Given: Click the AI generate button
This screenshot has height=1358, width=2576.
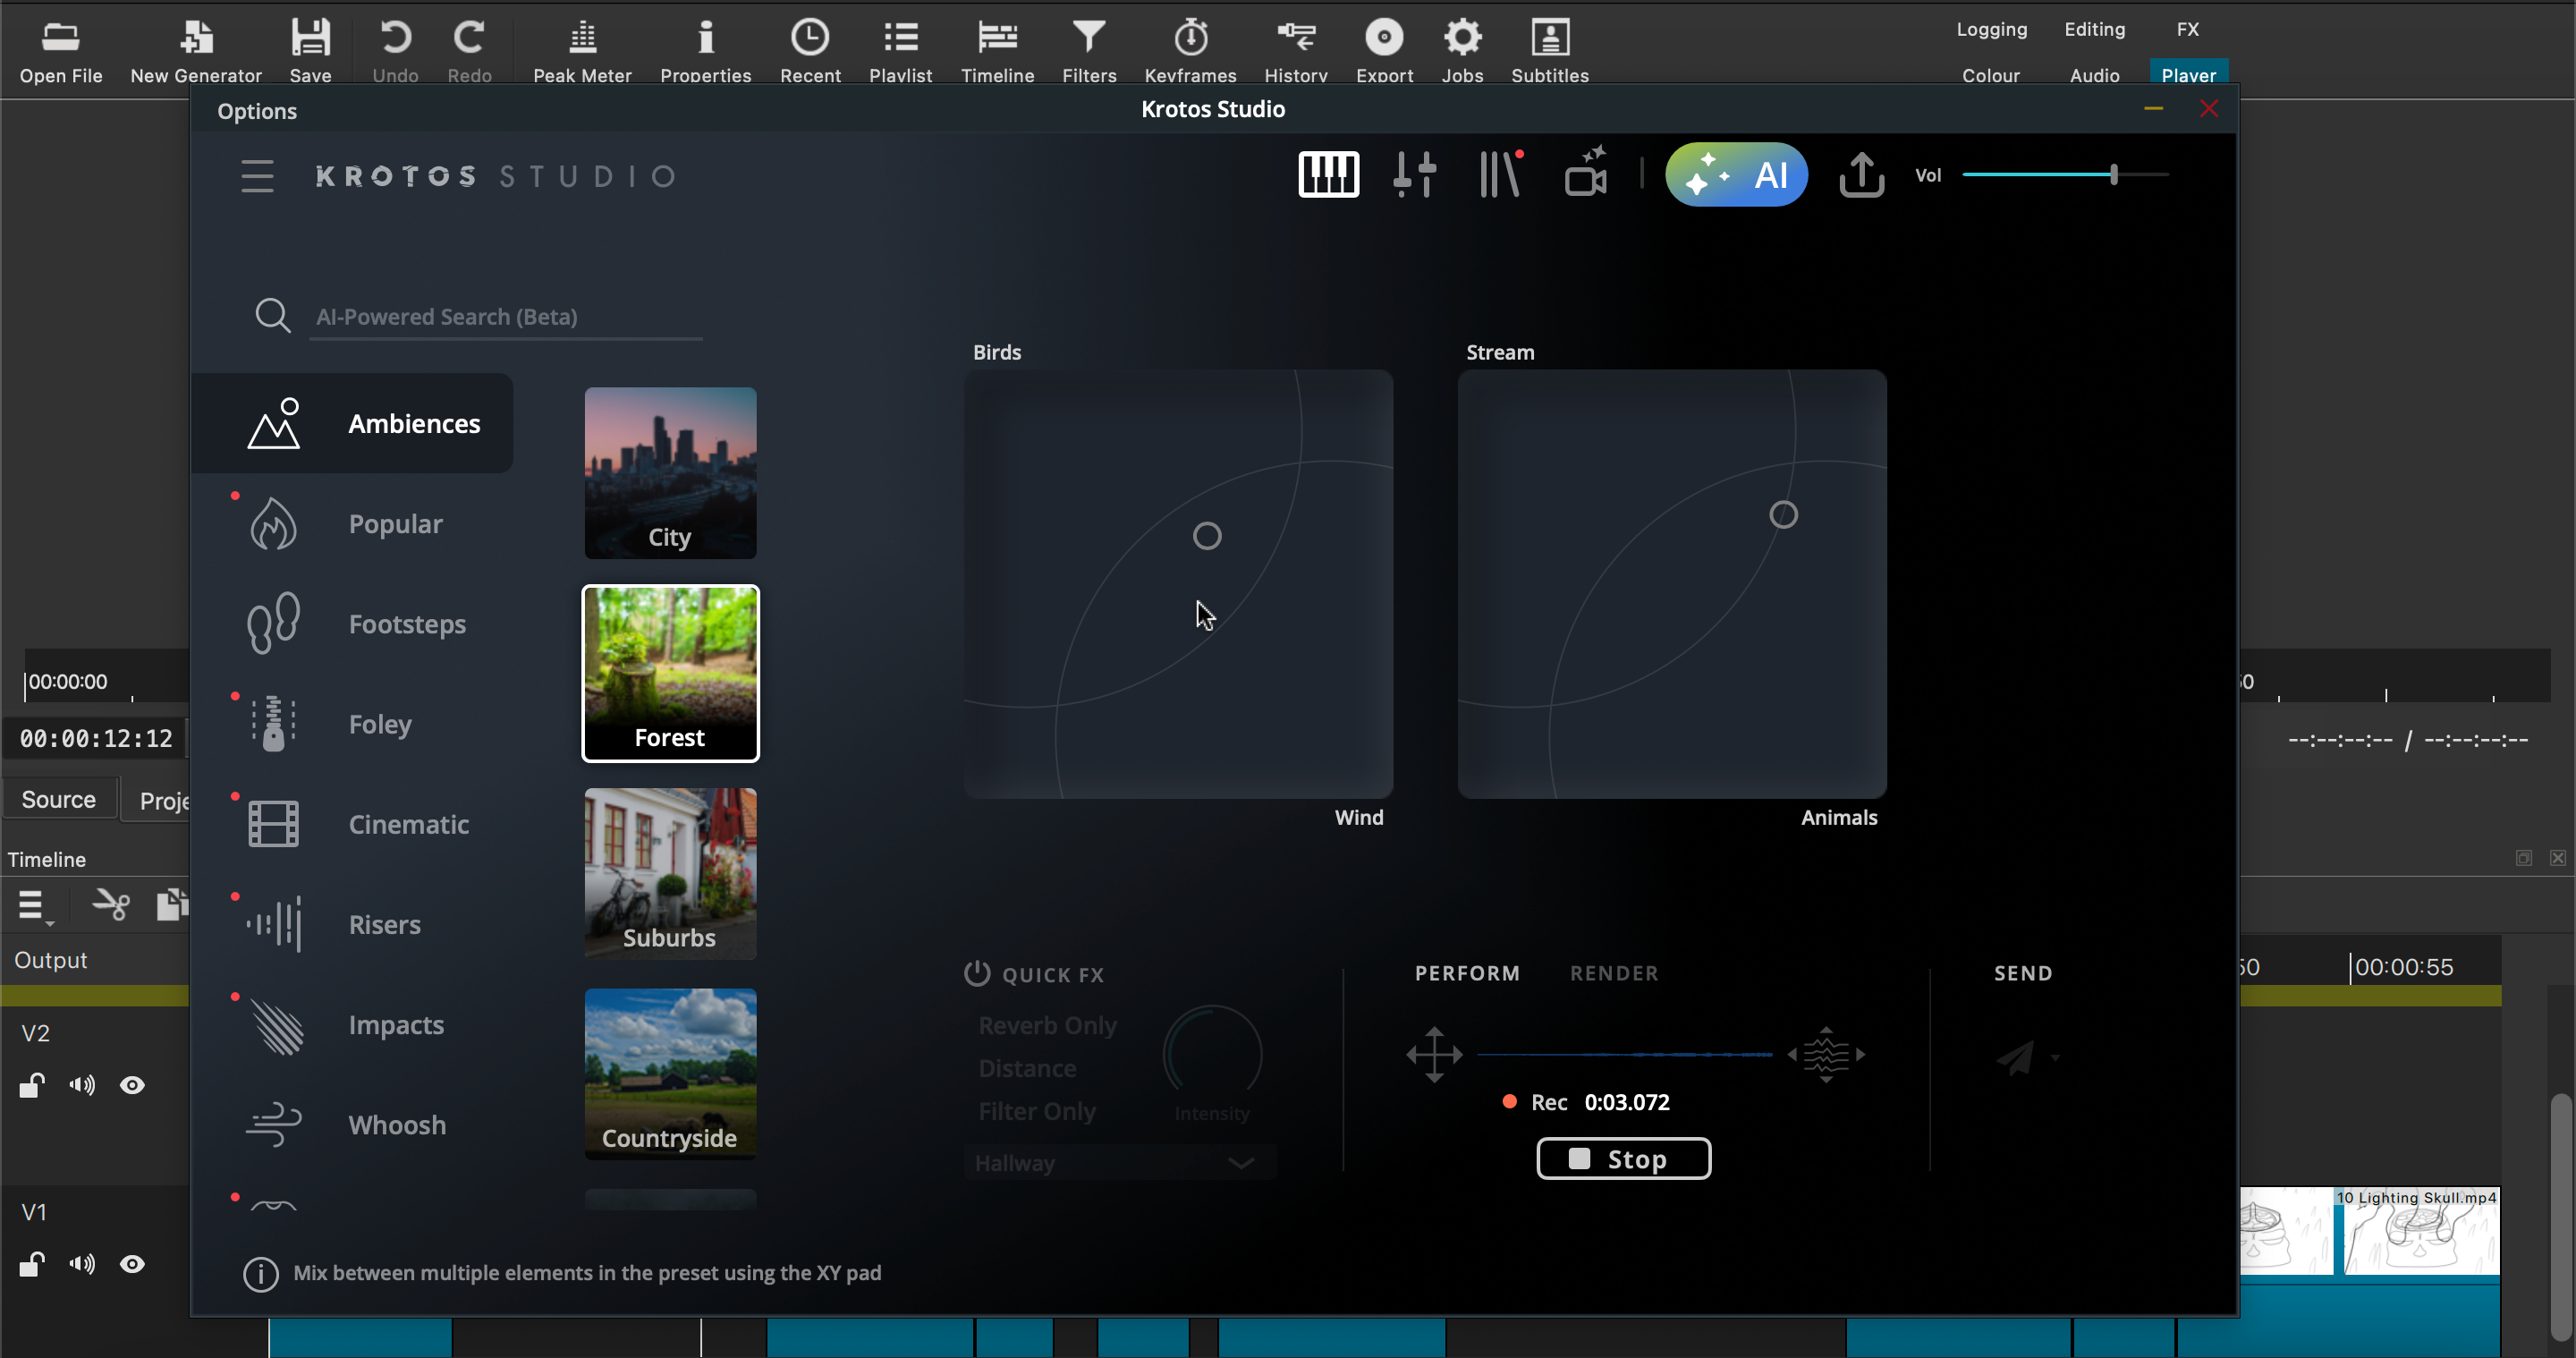Looking at the screenshot, I should coord(1736,175).
